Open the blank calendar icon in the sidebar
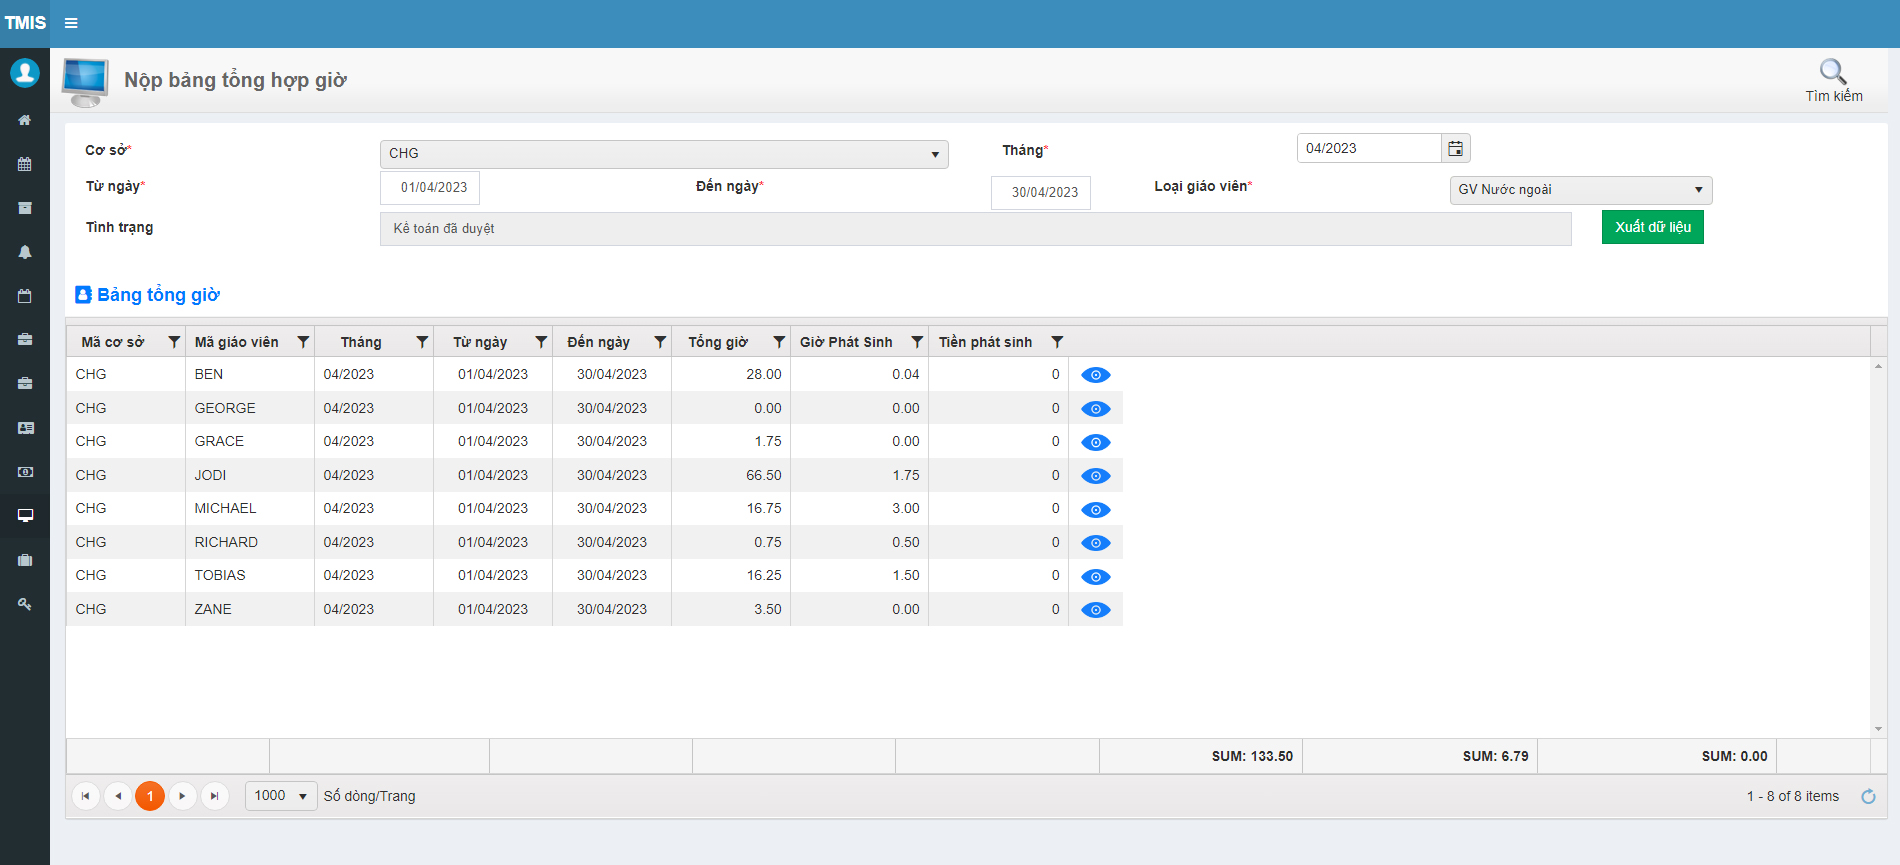 click(25, 296)
